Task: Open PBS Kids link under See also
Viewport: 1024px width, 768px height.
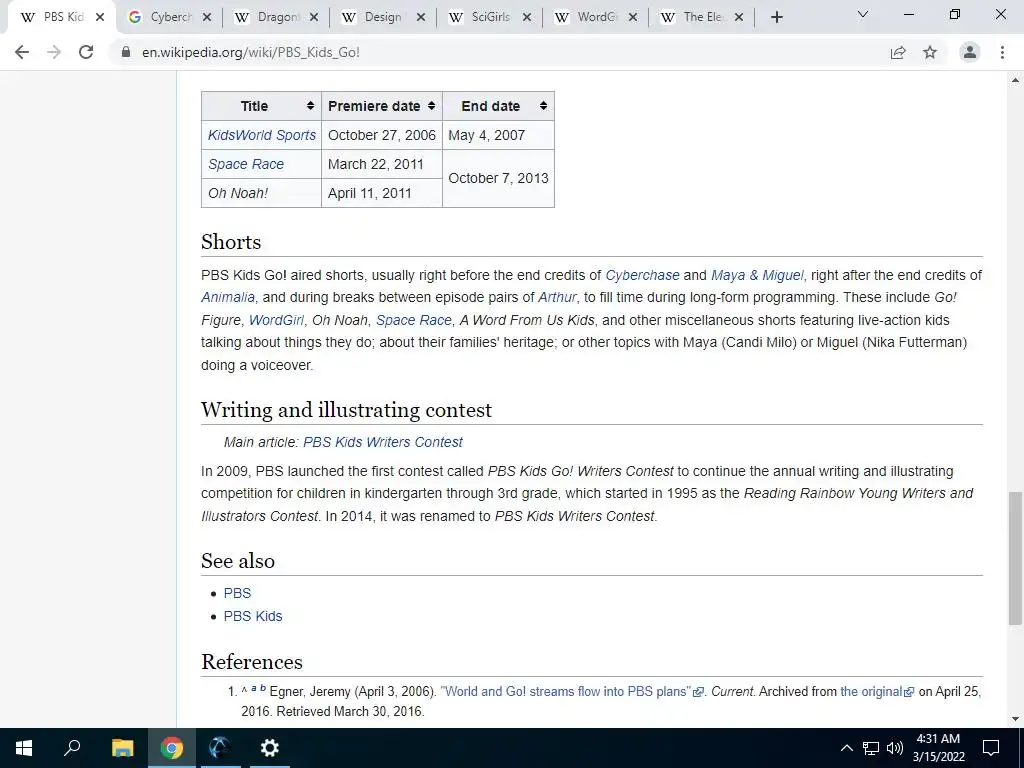Action: click(x=253, y=616)
